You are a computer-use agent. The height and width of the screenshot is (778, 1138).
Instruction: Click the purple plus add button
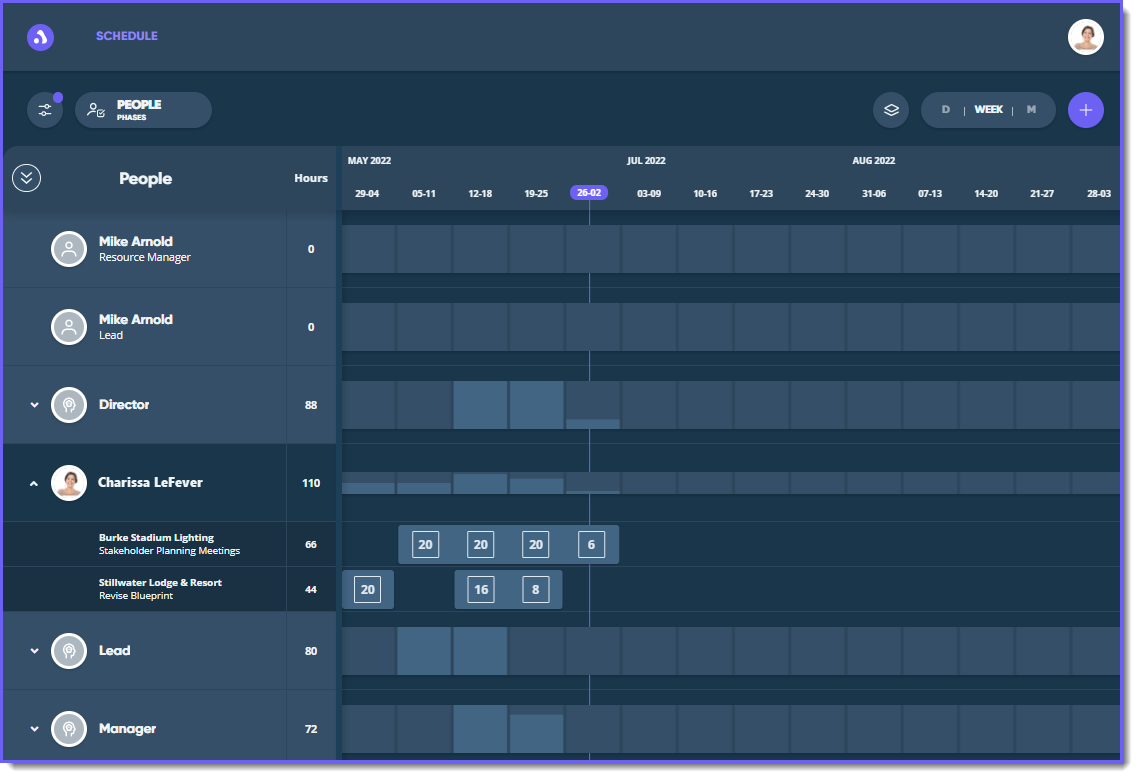tap(1085, 110)
